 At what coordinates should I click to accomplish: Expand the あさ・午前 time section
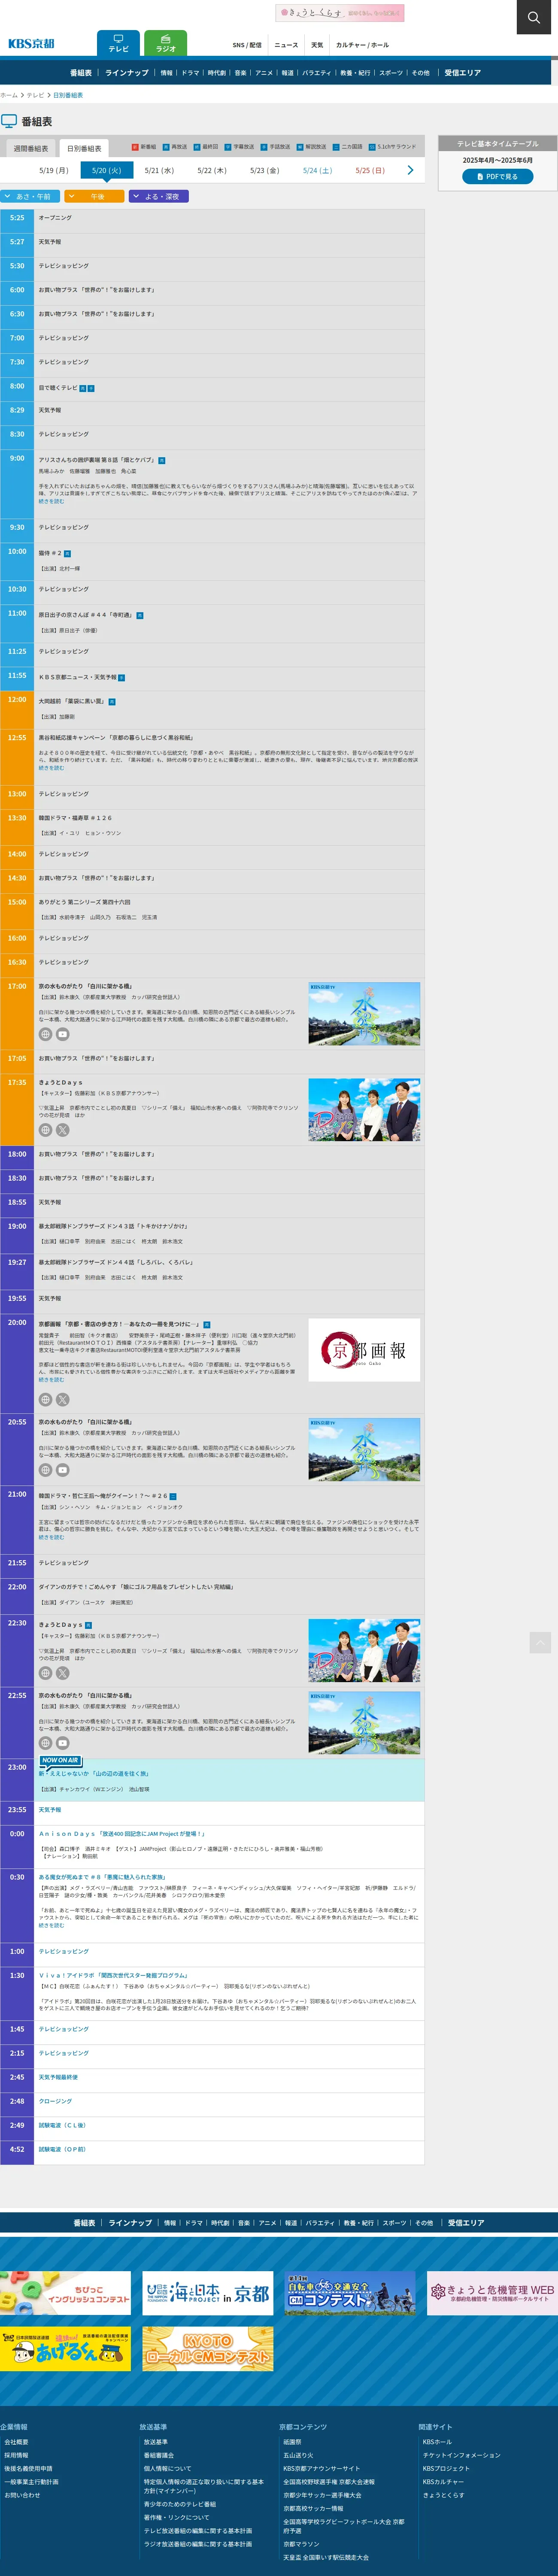[x=31, y=196]
